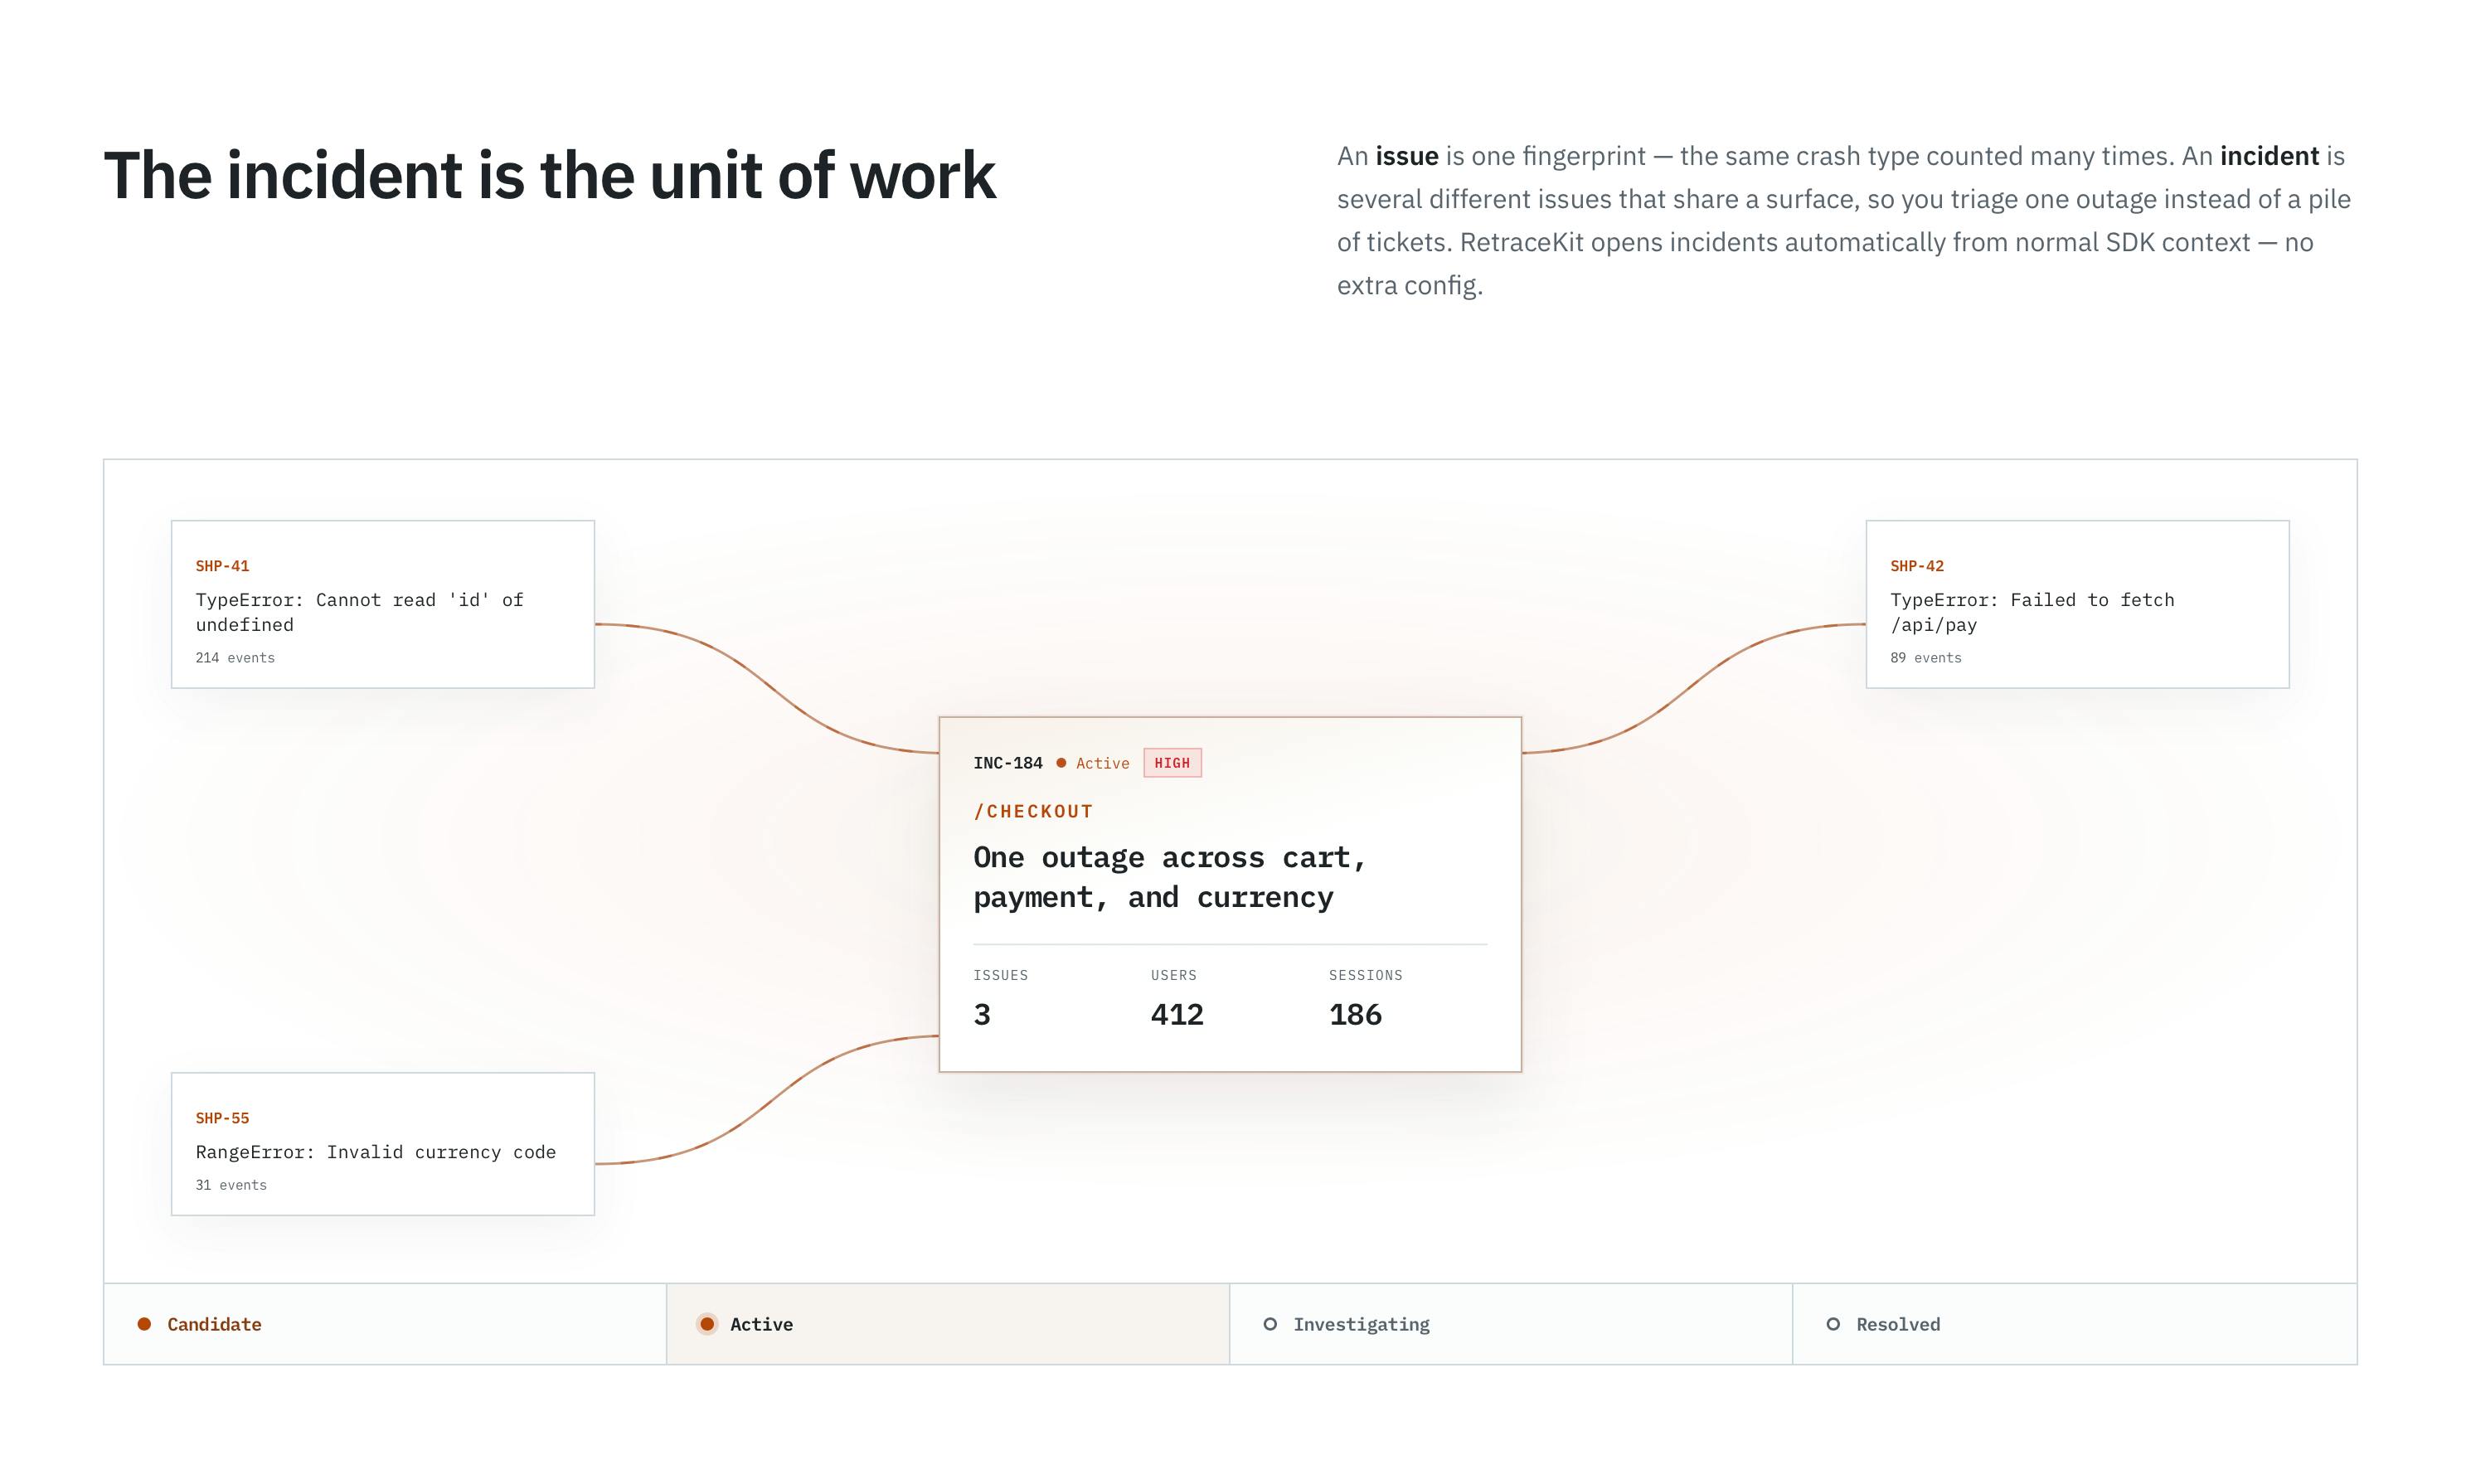Click the /CHECKOUT surface label
The height and width of the screenshot is (1484, 2471).
[x=1033, y=811]
